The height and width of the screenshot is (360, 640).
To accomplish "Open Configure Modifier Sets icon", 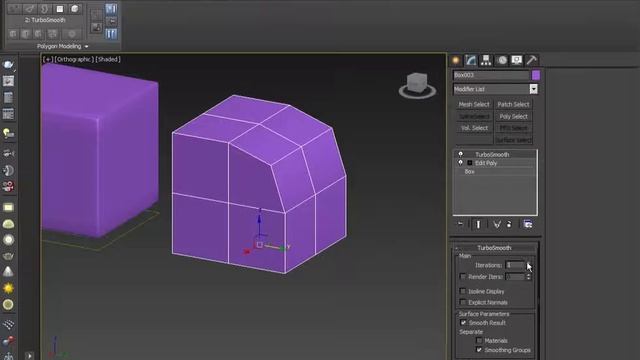I will 528,224.
